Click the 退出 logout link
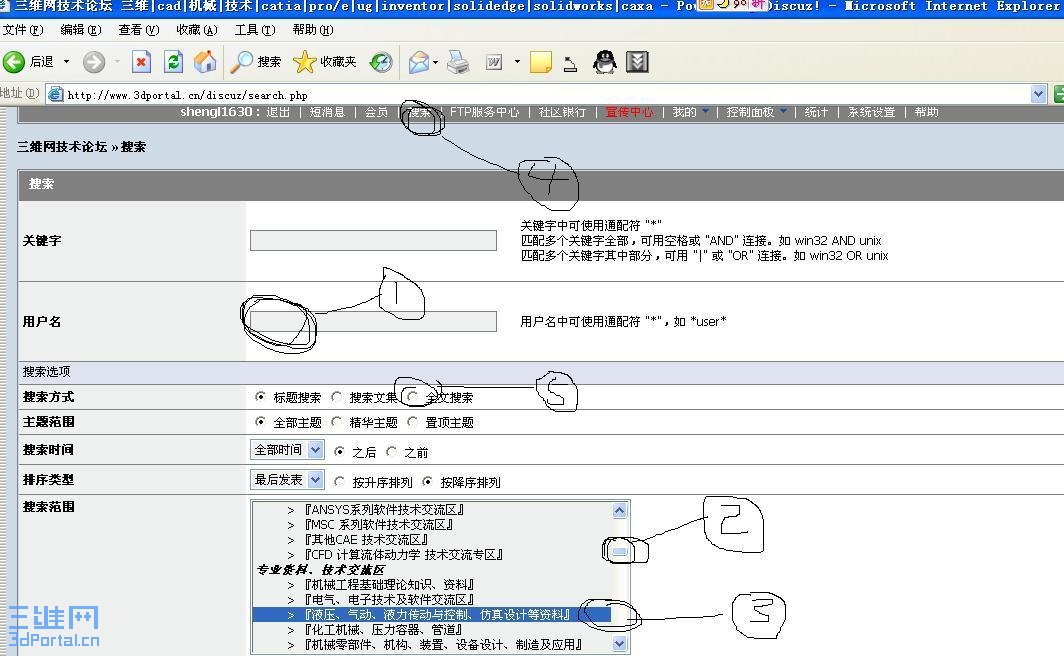 [x=278, y=112]
